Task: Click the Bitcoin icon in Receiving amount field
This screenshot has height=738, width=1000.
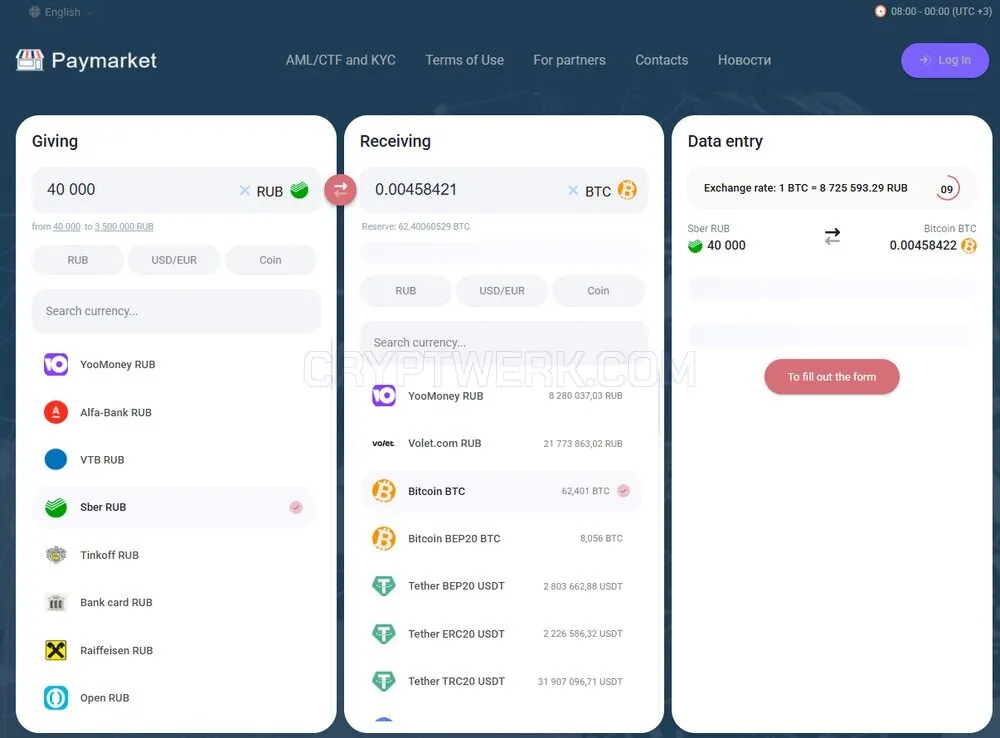Action: click(x=627, y=190)
